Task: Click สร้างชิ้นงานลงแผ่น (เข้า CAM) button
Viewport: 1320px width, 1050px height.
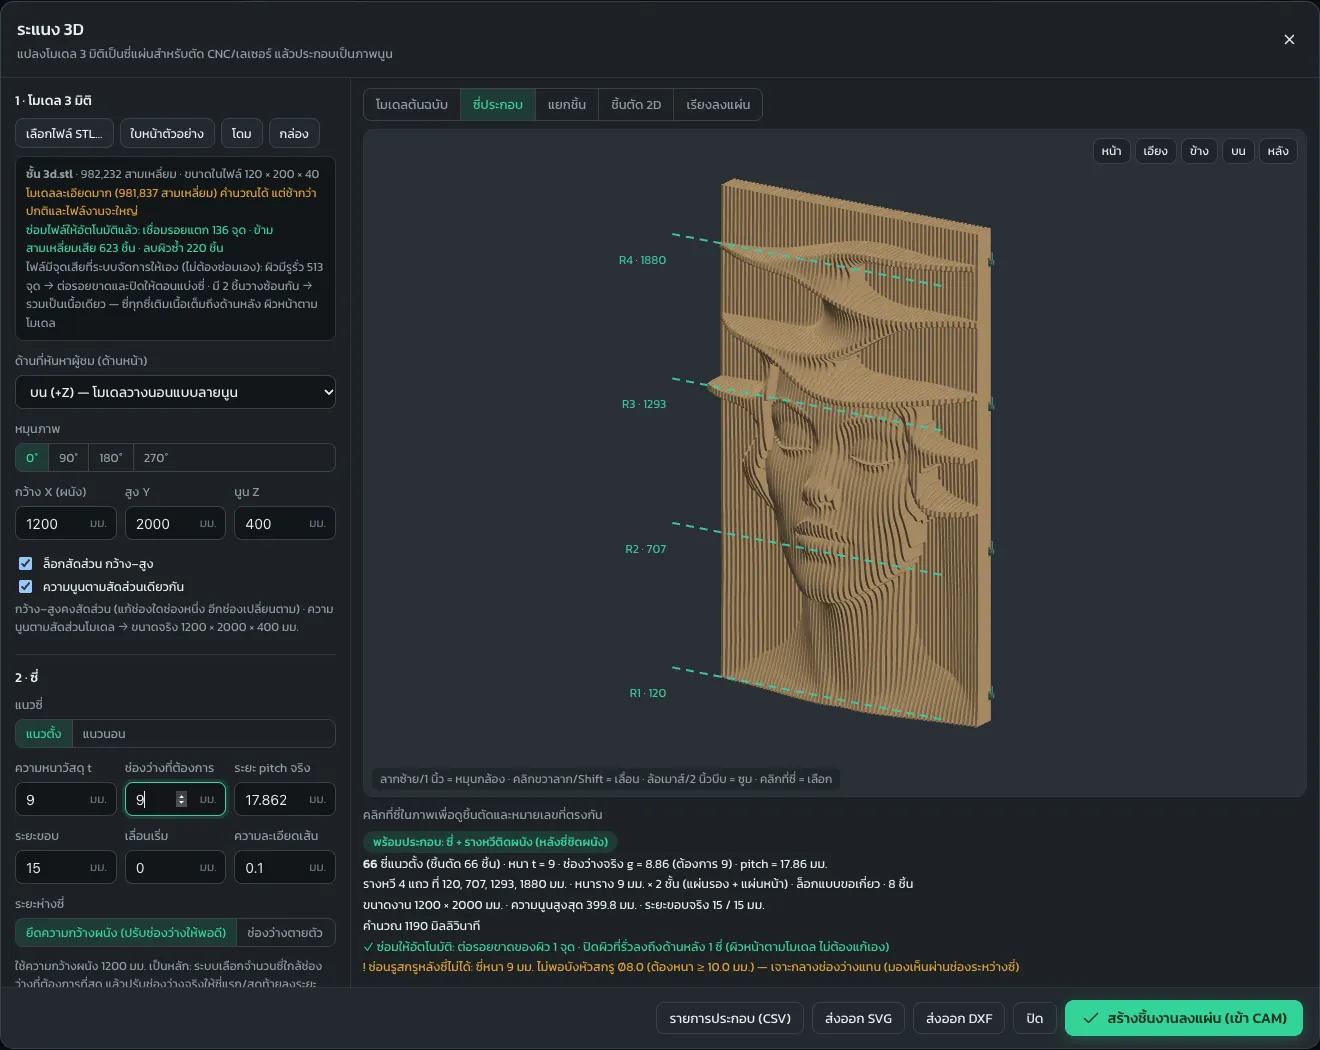Action: pos(1184,1018)
